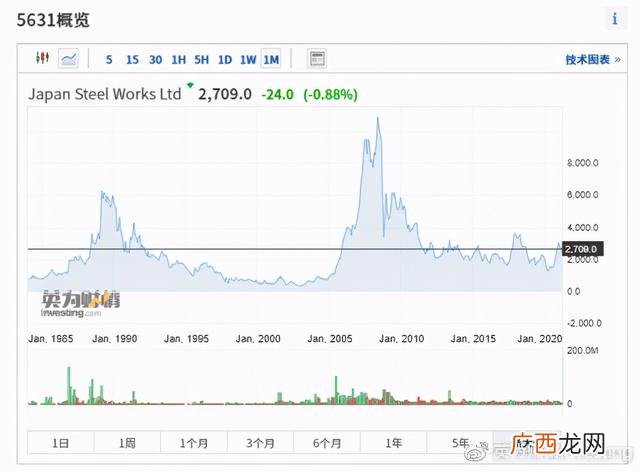640x472 pixels.
Task: Open the 技术图表 technical chart link
Action: 593,60
